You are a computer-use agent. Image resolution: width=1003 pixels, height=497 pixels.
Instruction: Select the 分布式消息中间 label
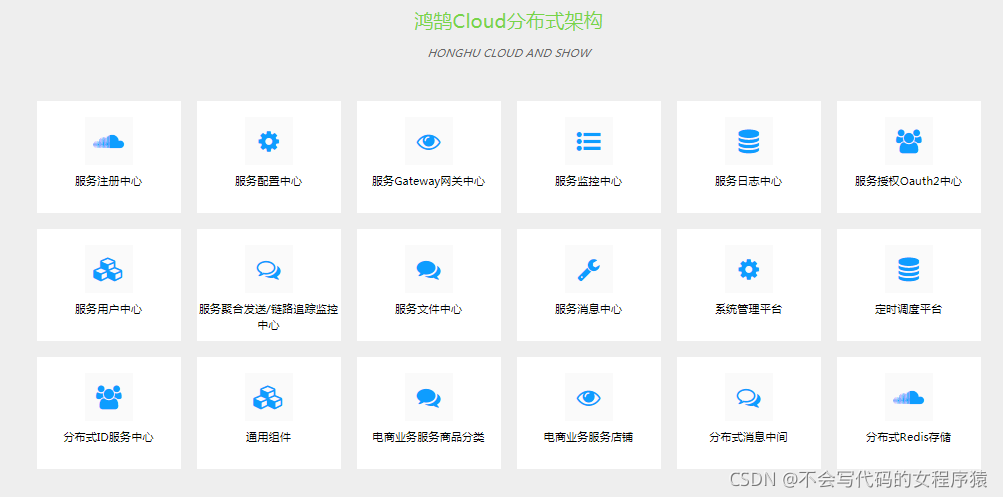[x=748, y=437]
